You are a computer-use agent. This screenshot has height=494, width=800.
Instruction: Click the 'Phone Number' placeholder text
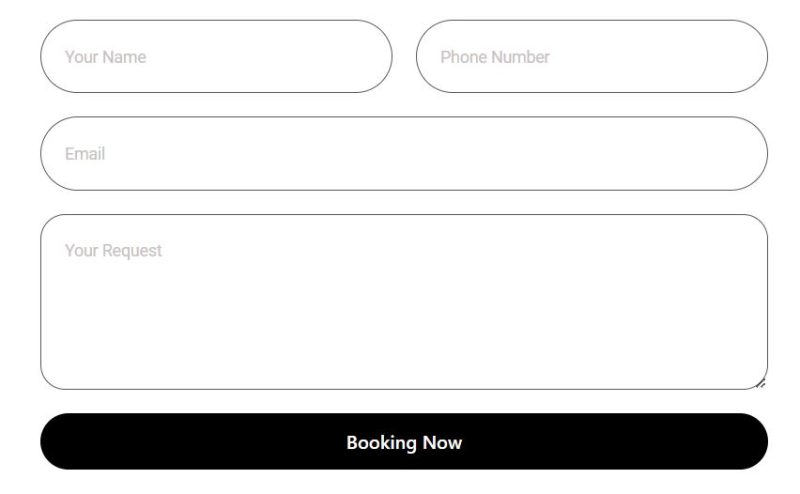pyautogui.click(x=495, y=57)
